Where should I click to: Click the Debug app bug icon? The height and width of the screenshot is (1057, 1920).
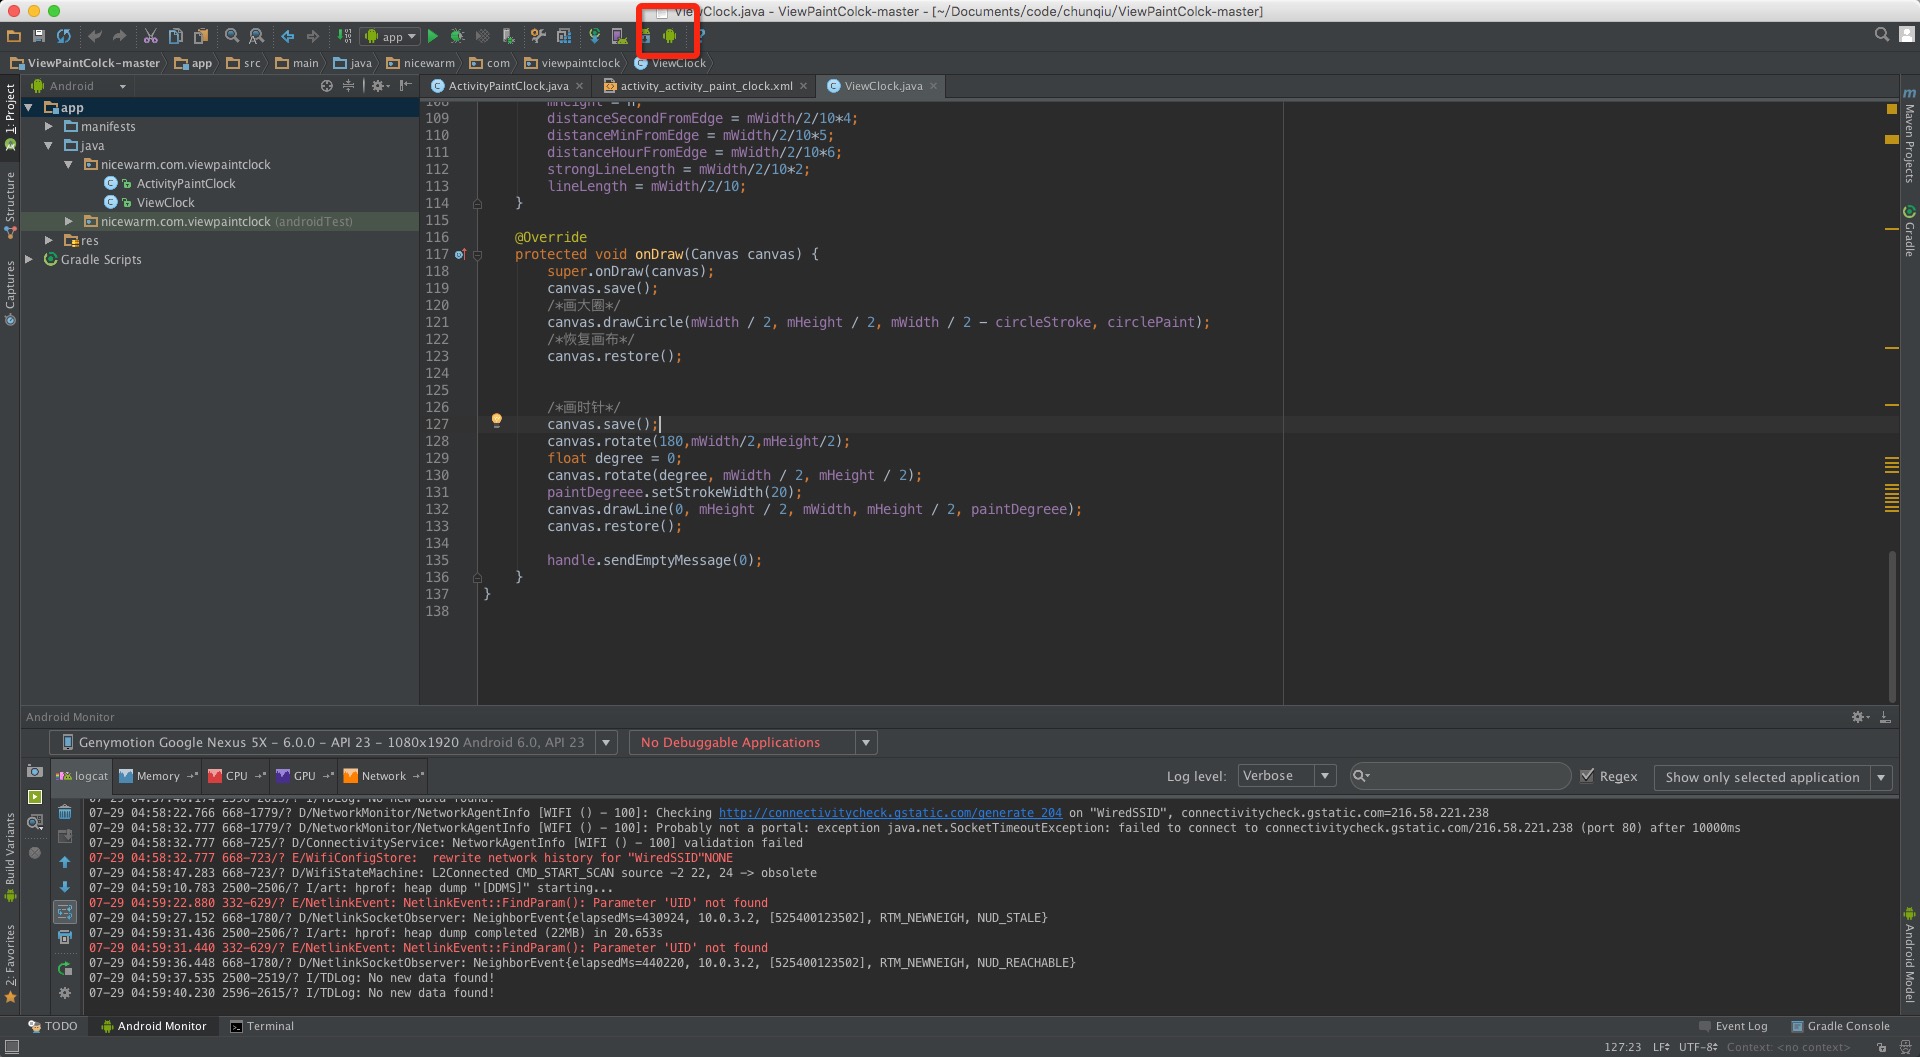coord(457,36)
